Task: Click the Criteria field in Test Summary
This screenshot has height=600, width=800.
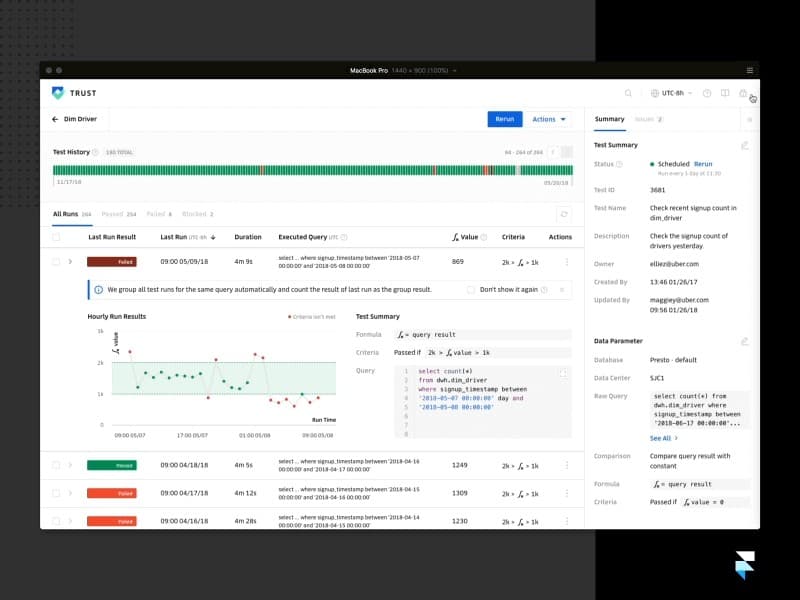Action: 483,353
